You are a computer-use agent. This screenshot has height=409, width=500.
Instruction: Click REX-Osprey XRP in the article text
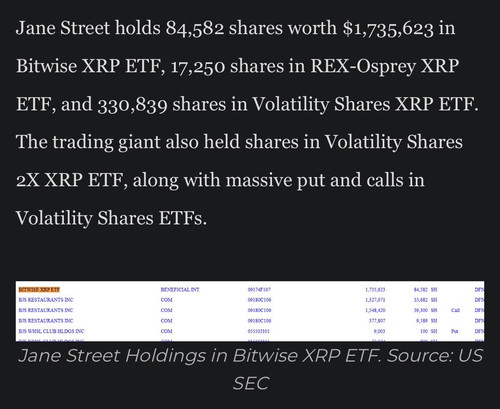(x=385, y=66)
